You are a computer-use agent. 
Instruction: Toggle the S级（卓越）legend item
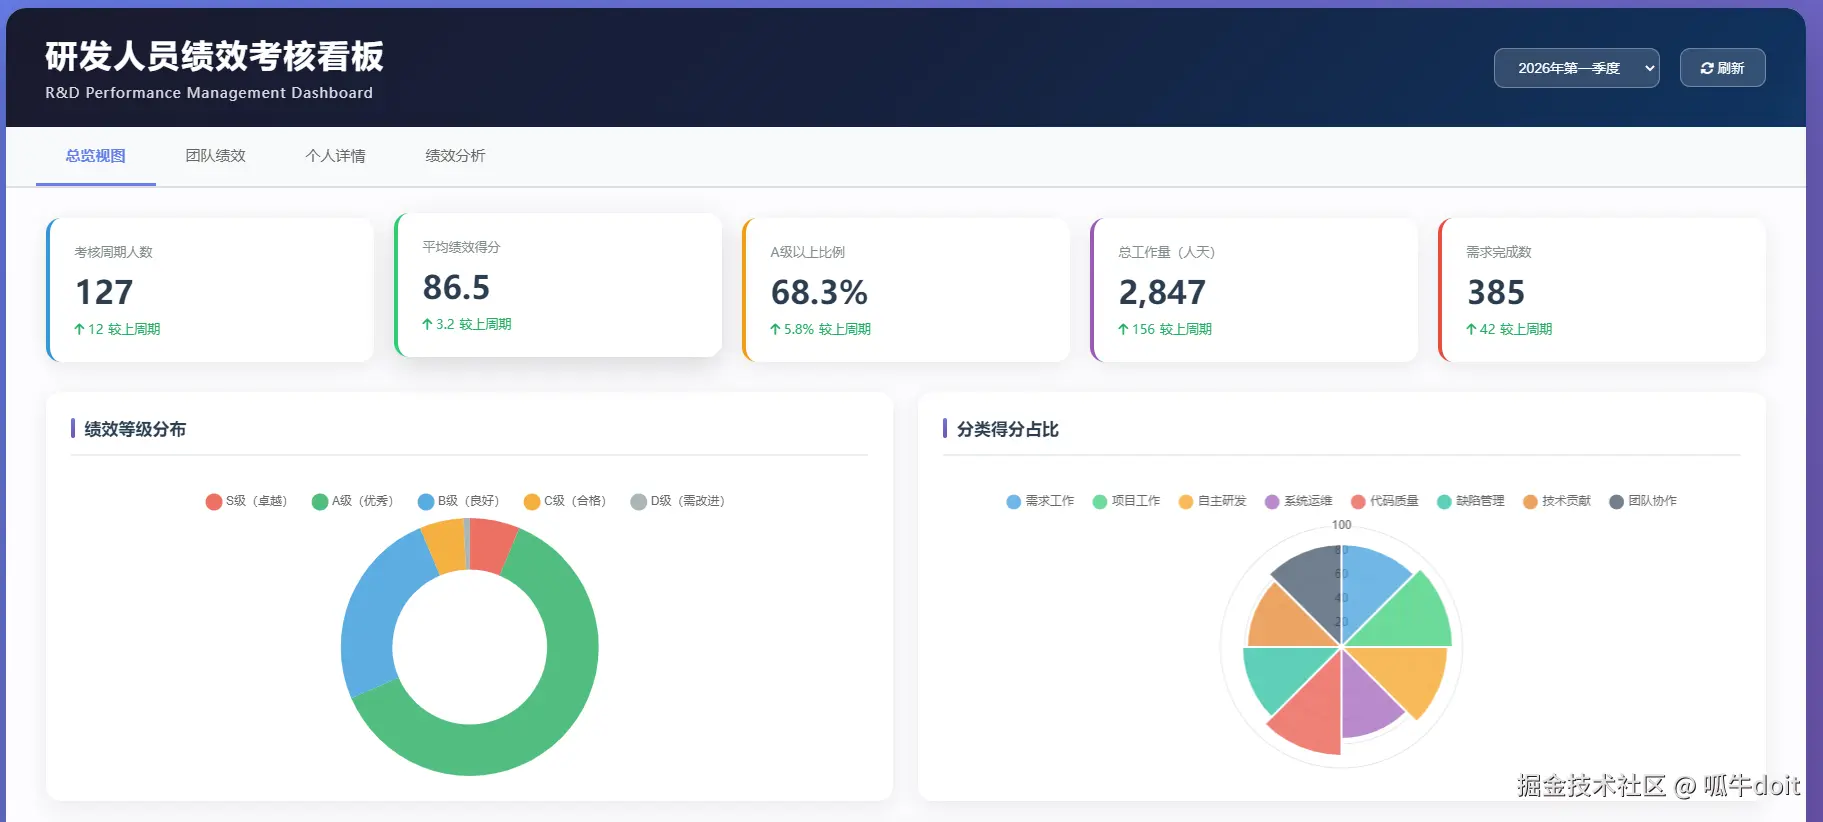pos(246,501)
